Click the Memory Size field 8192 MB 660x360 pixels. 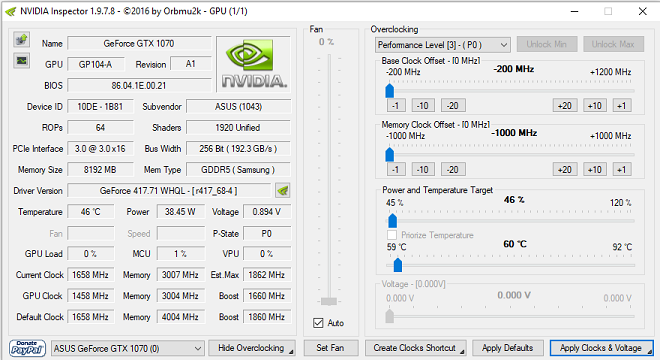point(100,170)
